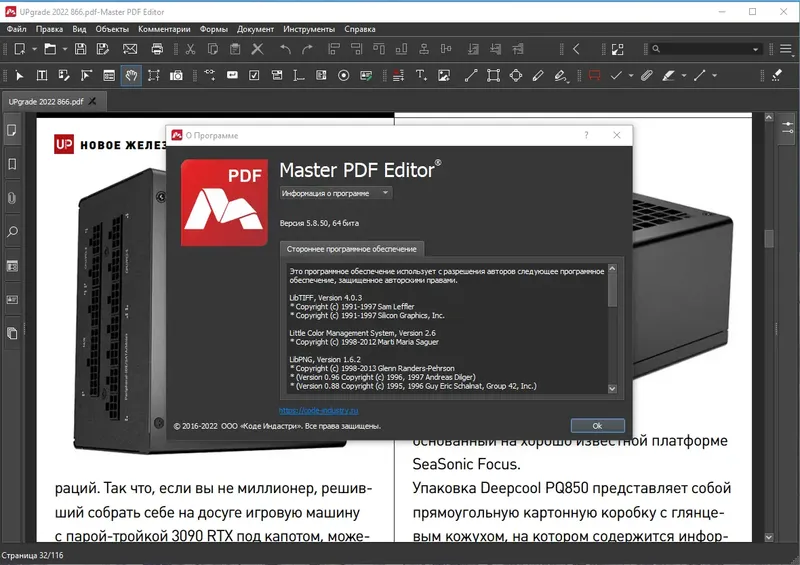
Task: Open the Инструменты menu
Action: 309,29
